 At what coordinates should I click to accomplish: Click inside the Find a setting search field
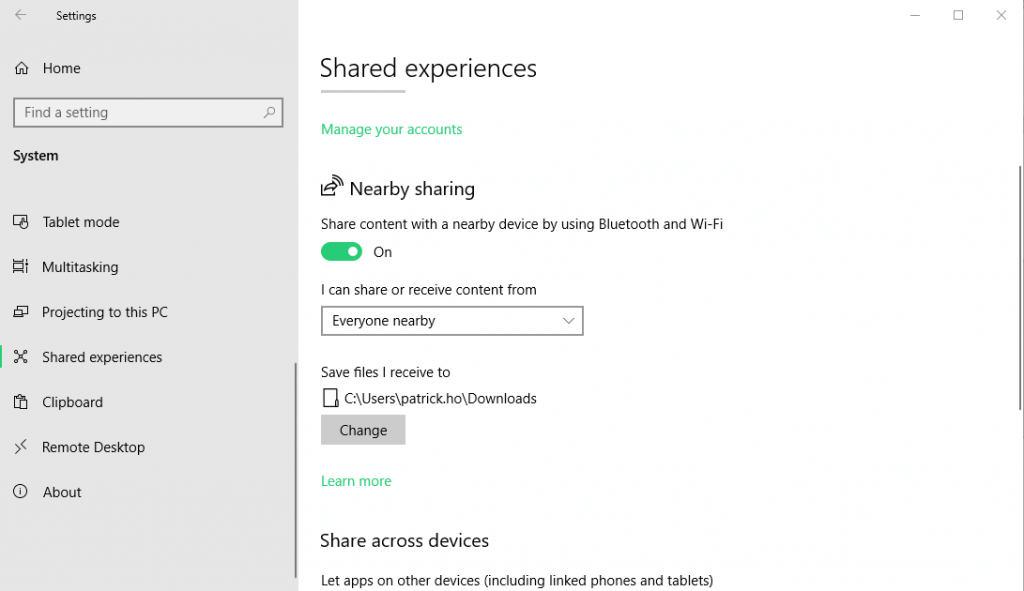(x=148, y=112)
